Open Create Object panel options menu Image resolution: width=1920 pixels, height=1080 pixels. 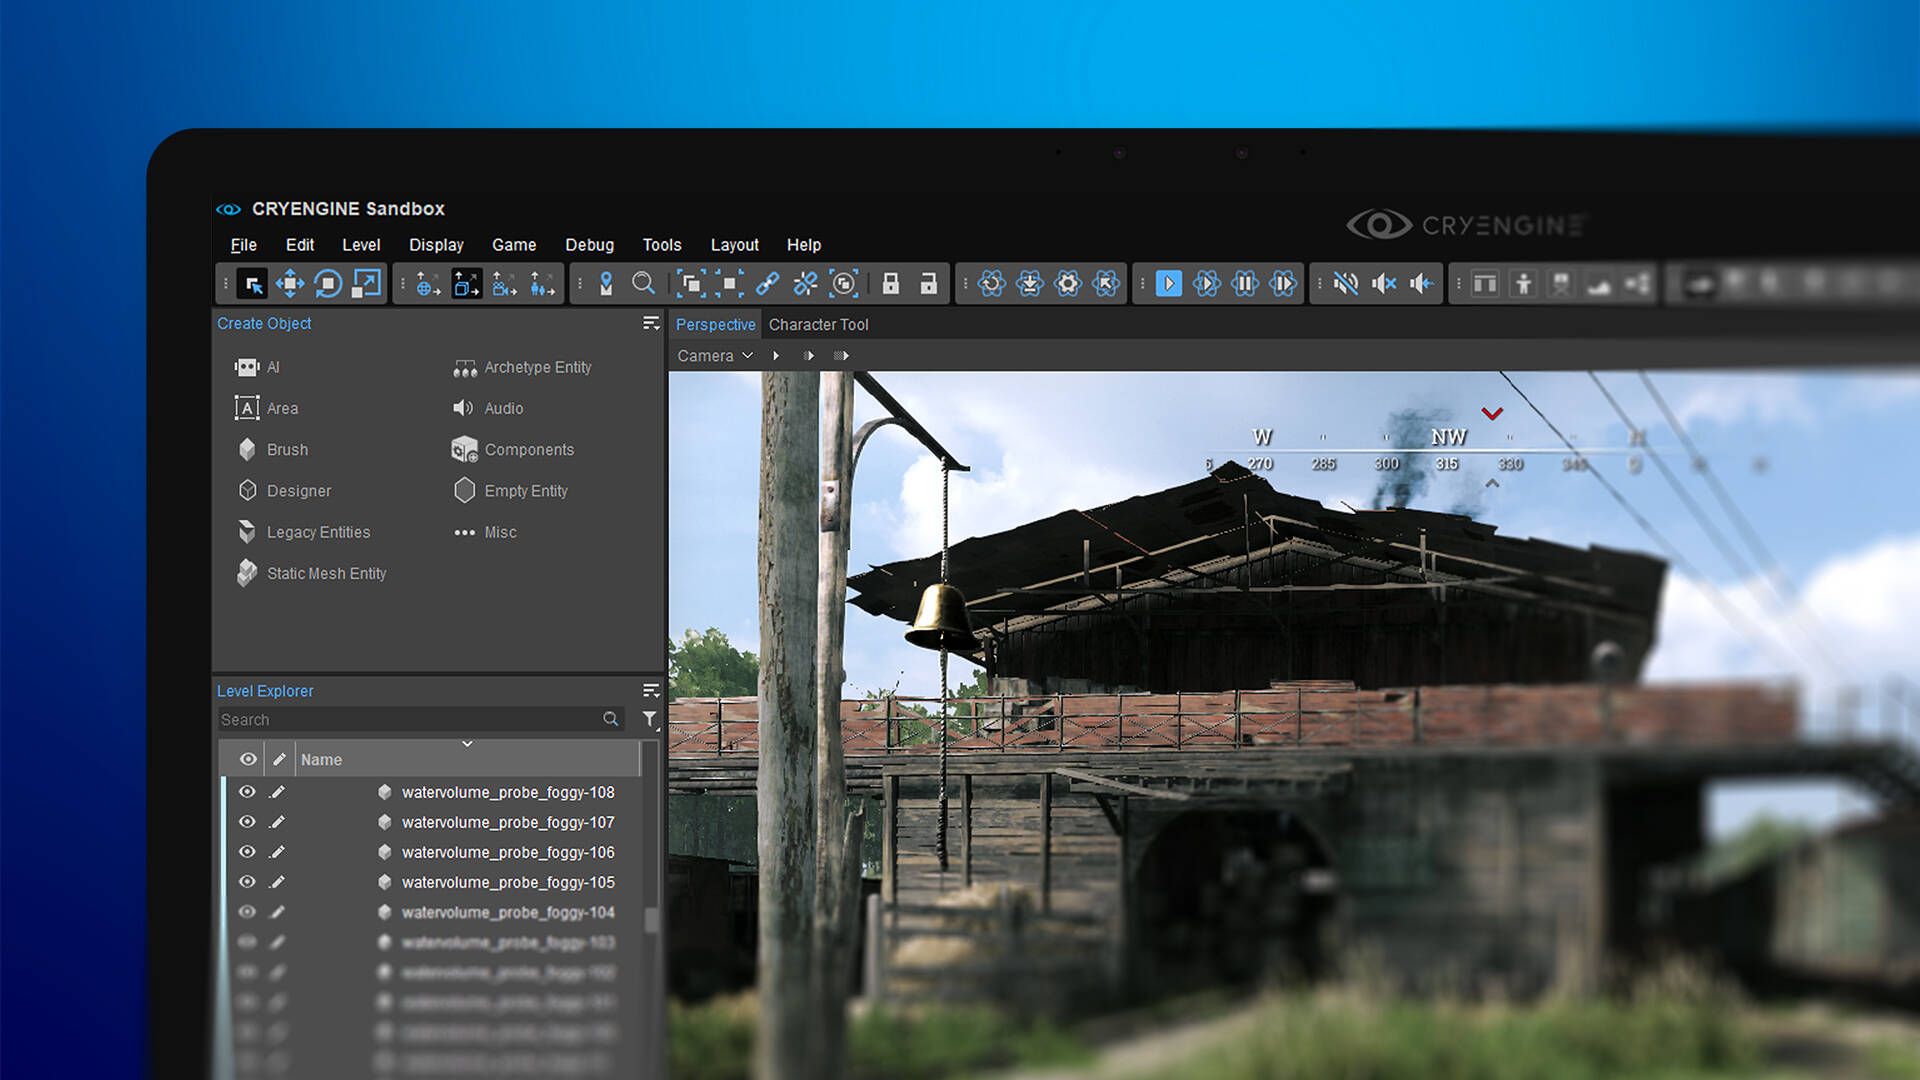pyautogui.click(x=650, y=323)
